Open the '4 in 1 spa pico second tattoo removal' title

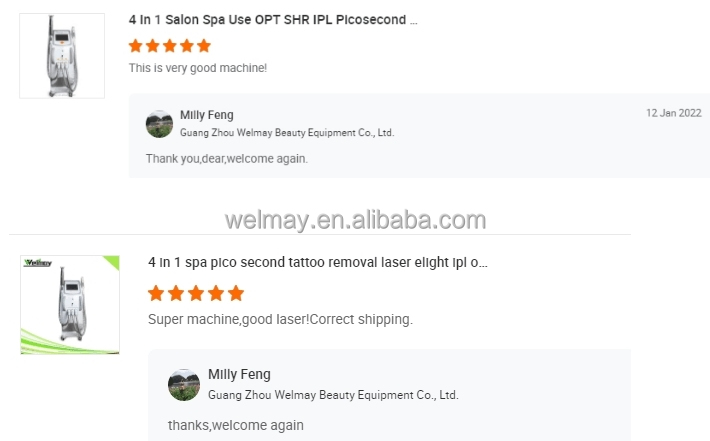318,263
